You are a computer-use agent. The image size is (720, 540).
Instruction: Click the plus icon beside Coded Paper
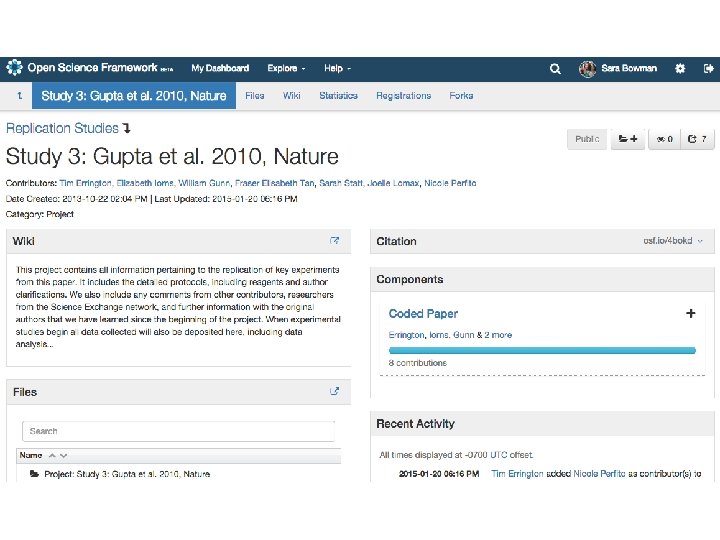690,313
